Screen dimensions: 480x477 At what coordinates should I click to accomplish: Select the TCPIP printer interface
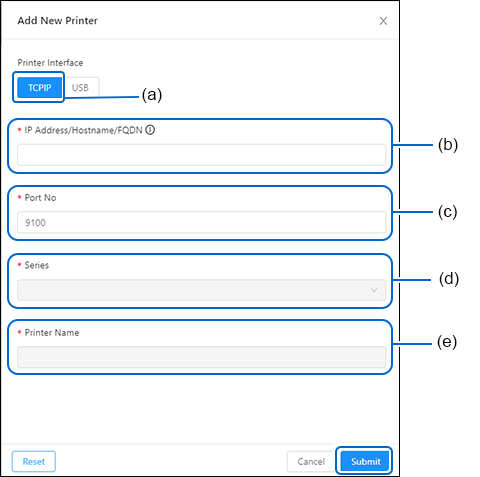tap(40, 87)
